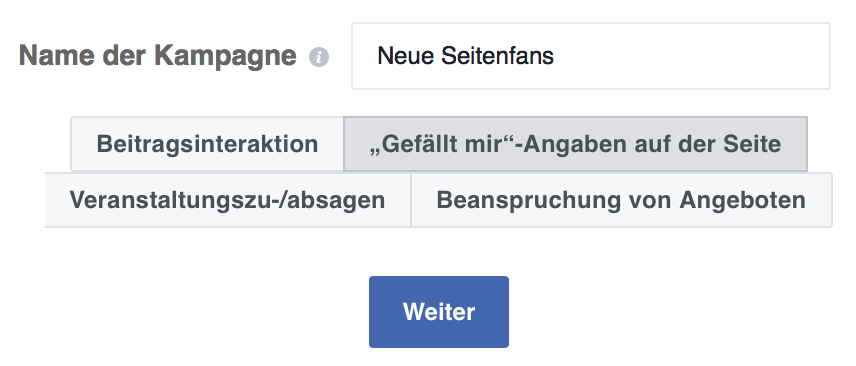Continue with the Weiter button
Viewport: 856px width, 366px height.
(439, 312)
